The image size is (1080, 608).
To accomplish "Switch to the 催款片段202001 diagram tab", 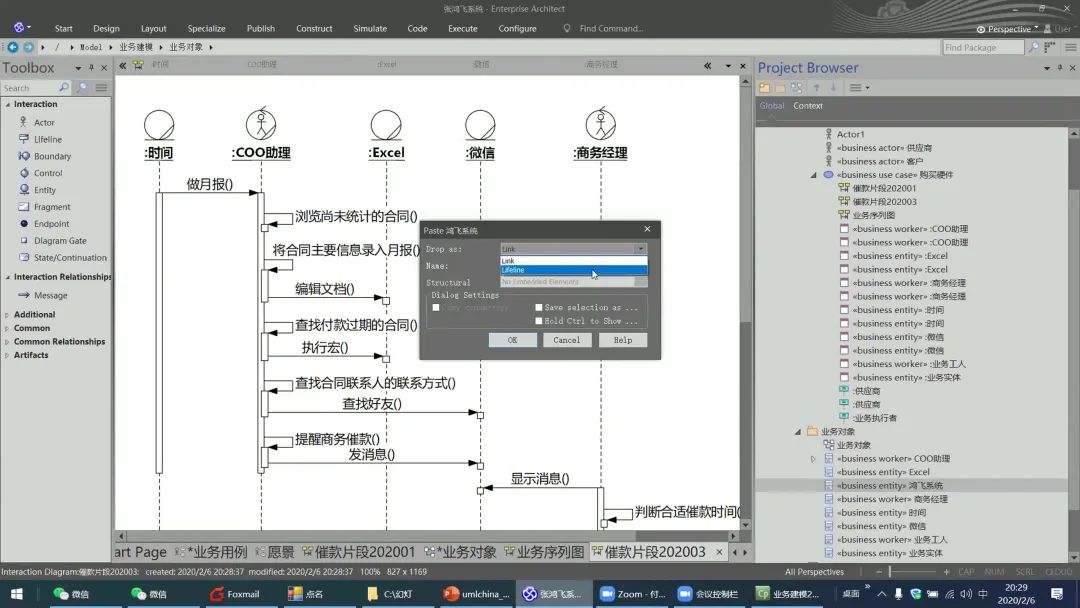I will [x=359, y=552].
